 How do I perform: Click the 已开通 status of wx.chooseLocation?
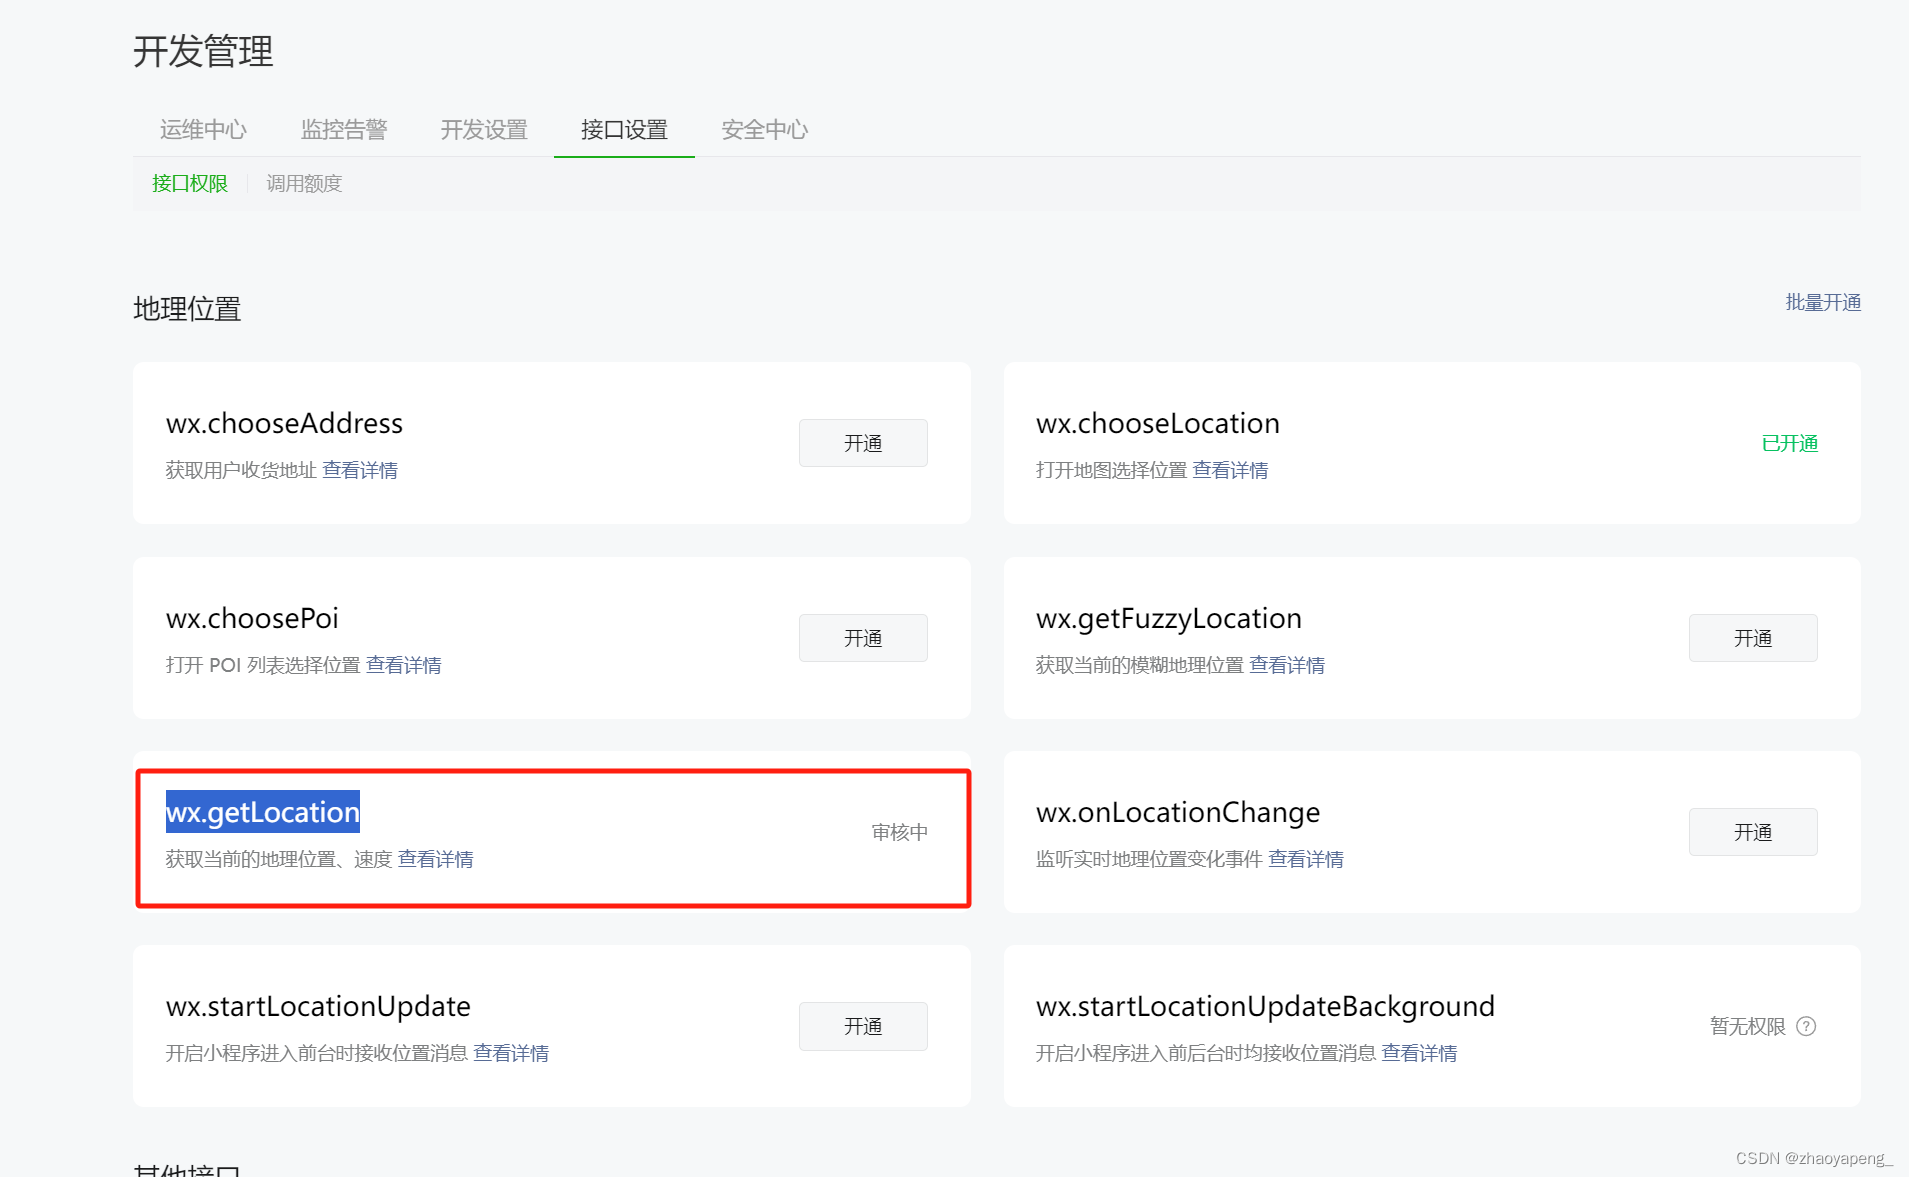click(x=1789, y=443)
